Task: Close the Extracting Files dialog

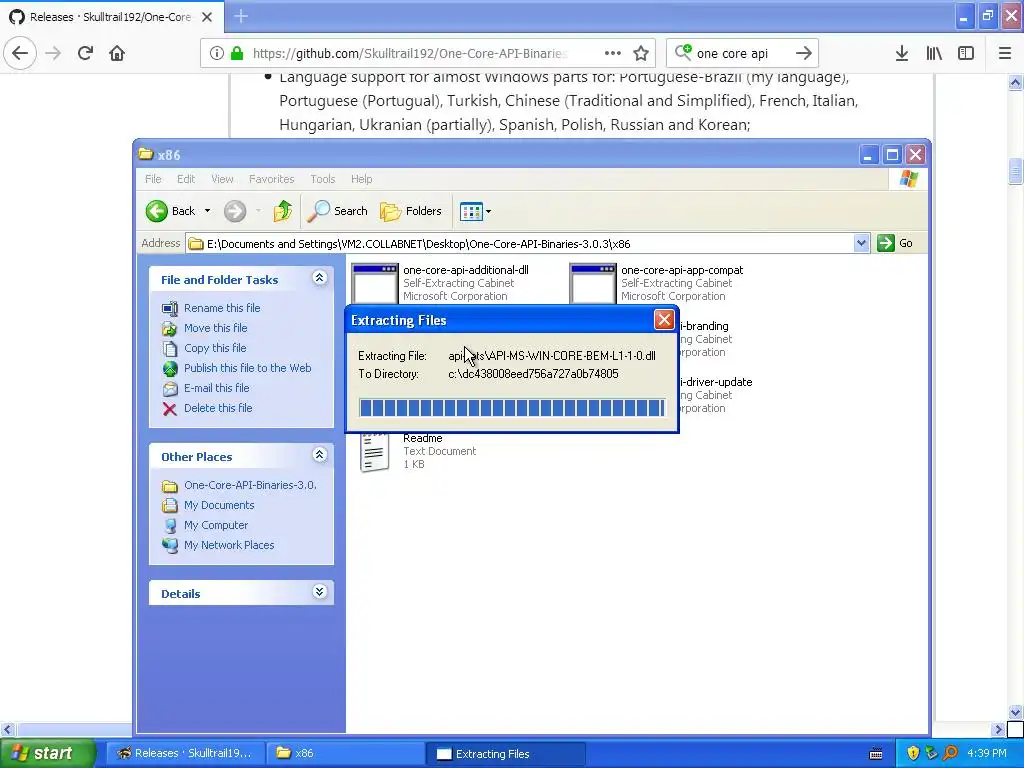Action: coord(664,320)
